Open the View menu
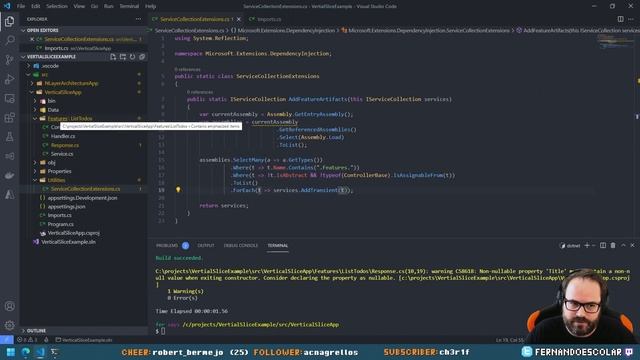Viewport: 640px width, 360px height. point(79,6)
